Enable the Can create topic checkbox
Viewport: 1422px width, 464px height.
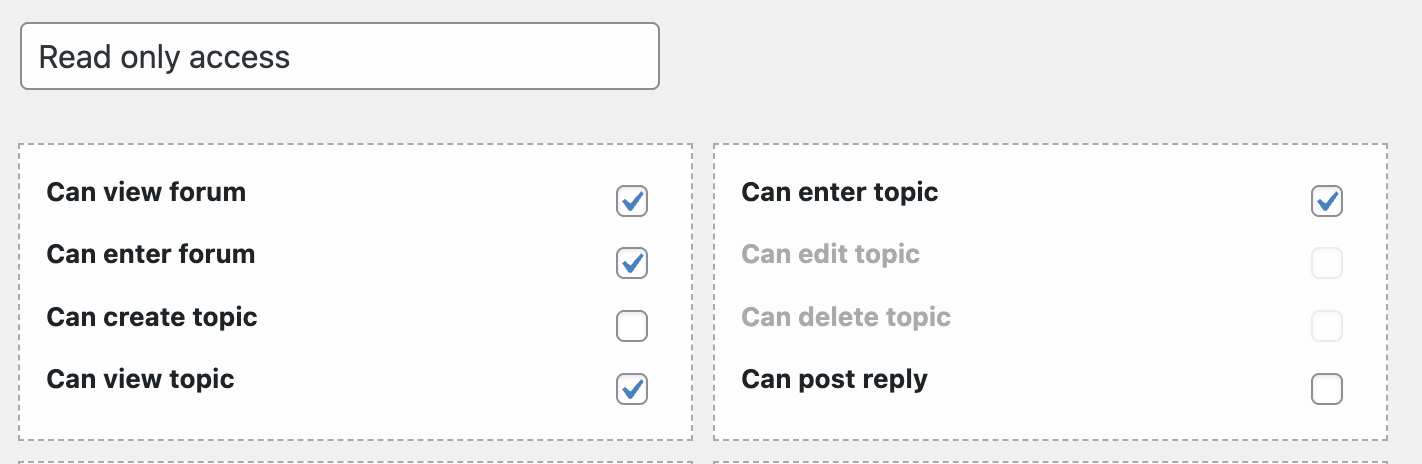click(x=632, y=326)
